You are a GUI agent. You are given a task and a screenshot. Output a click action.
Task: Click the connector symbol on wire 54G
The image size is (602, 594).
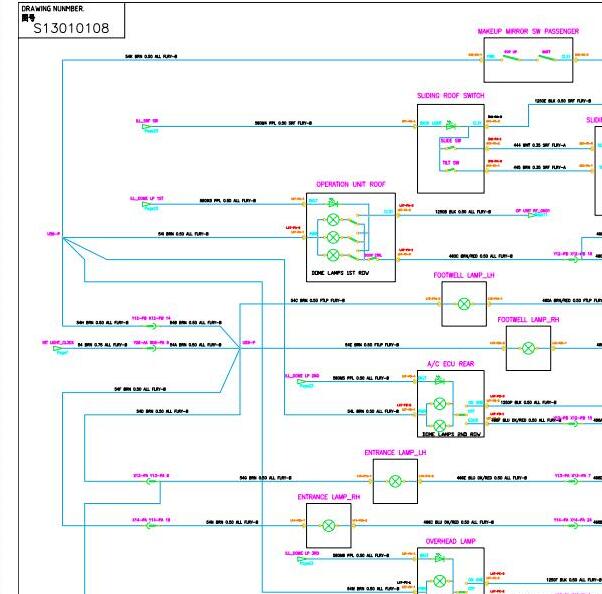[151, 481]
